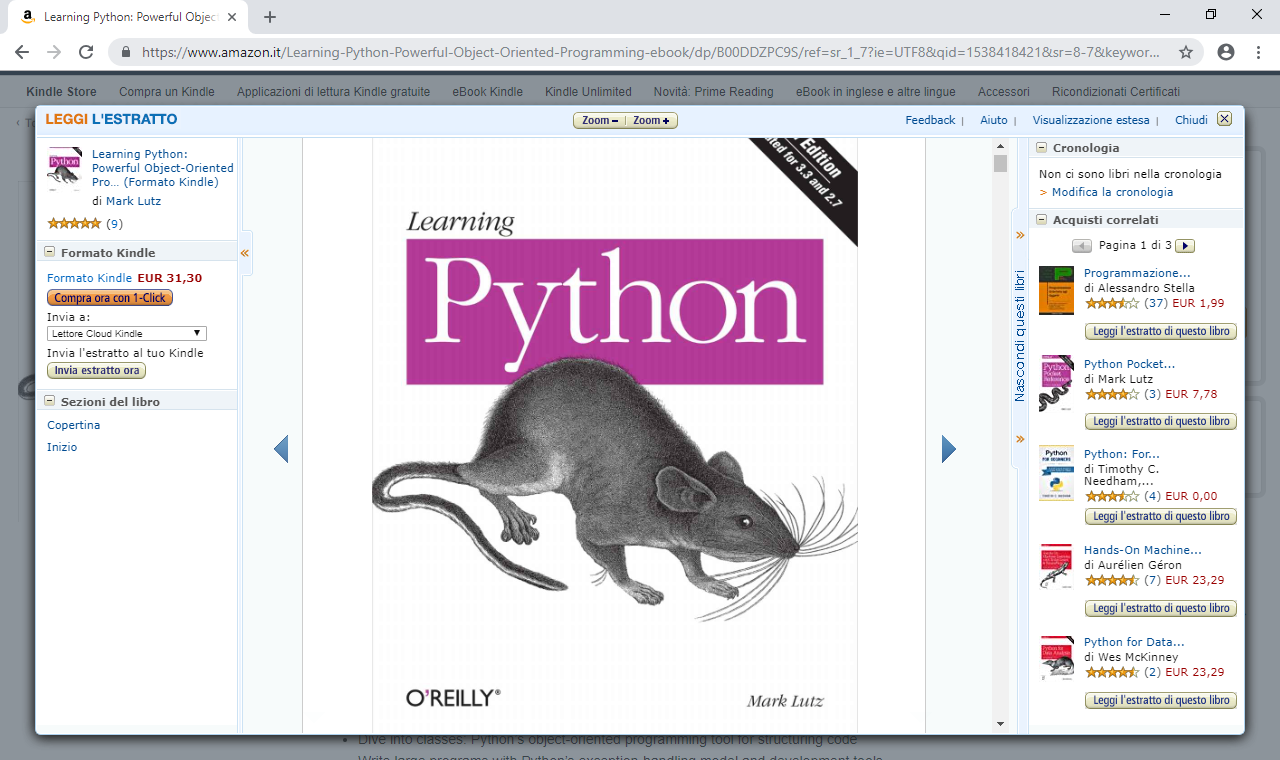Reload the browser page
The height and width of the screenshot is (760, 1280).
tap(86, 52)
